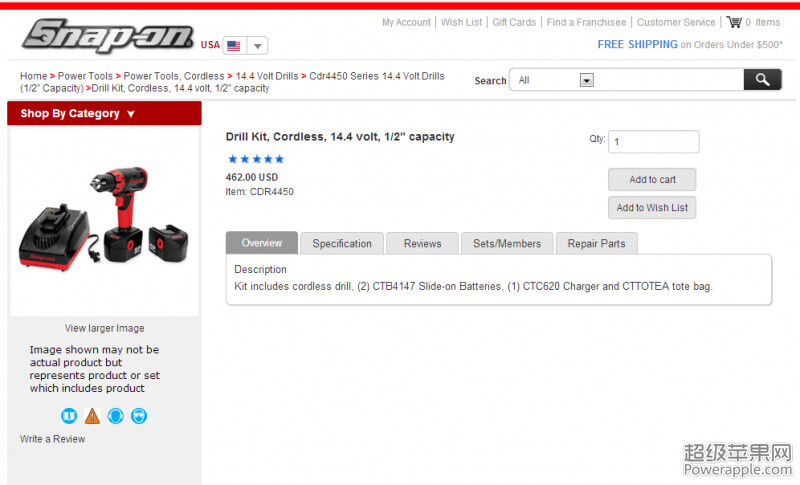Click the ear protection safety icon
Image resolution: width=800 pixels, height=485 pixels.
click(116, 416)
